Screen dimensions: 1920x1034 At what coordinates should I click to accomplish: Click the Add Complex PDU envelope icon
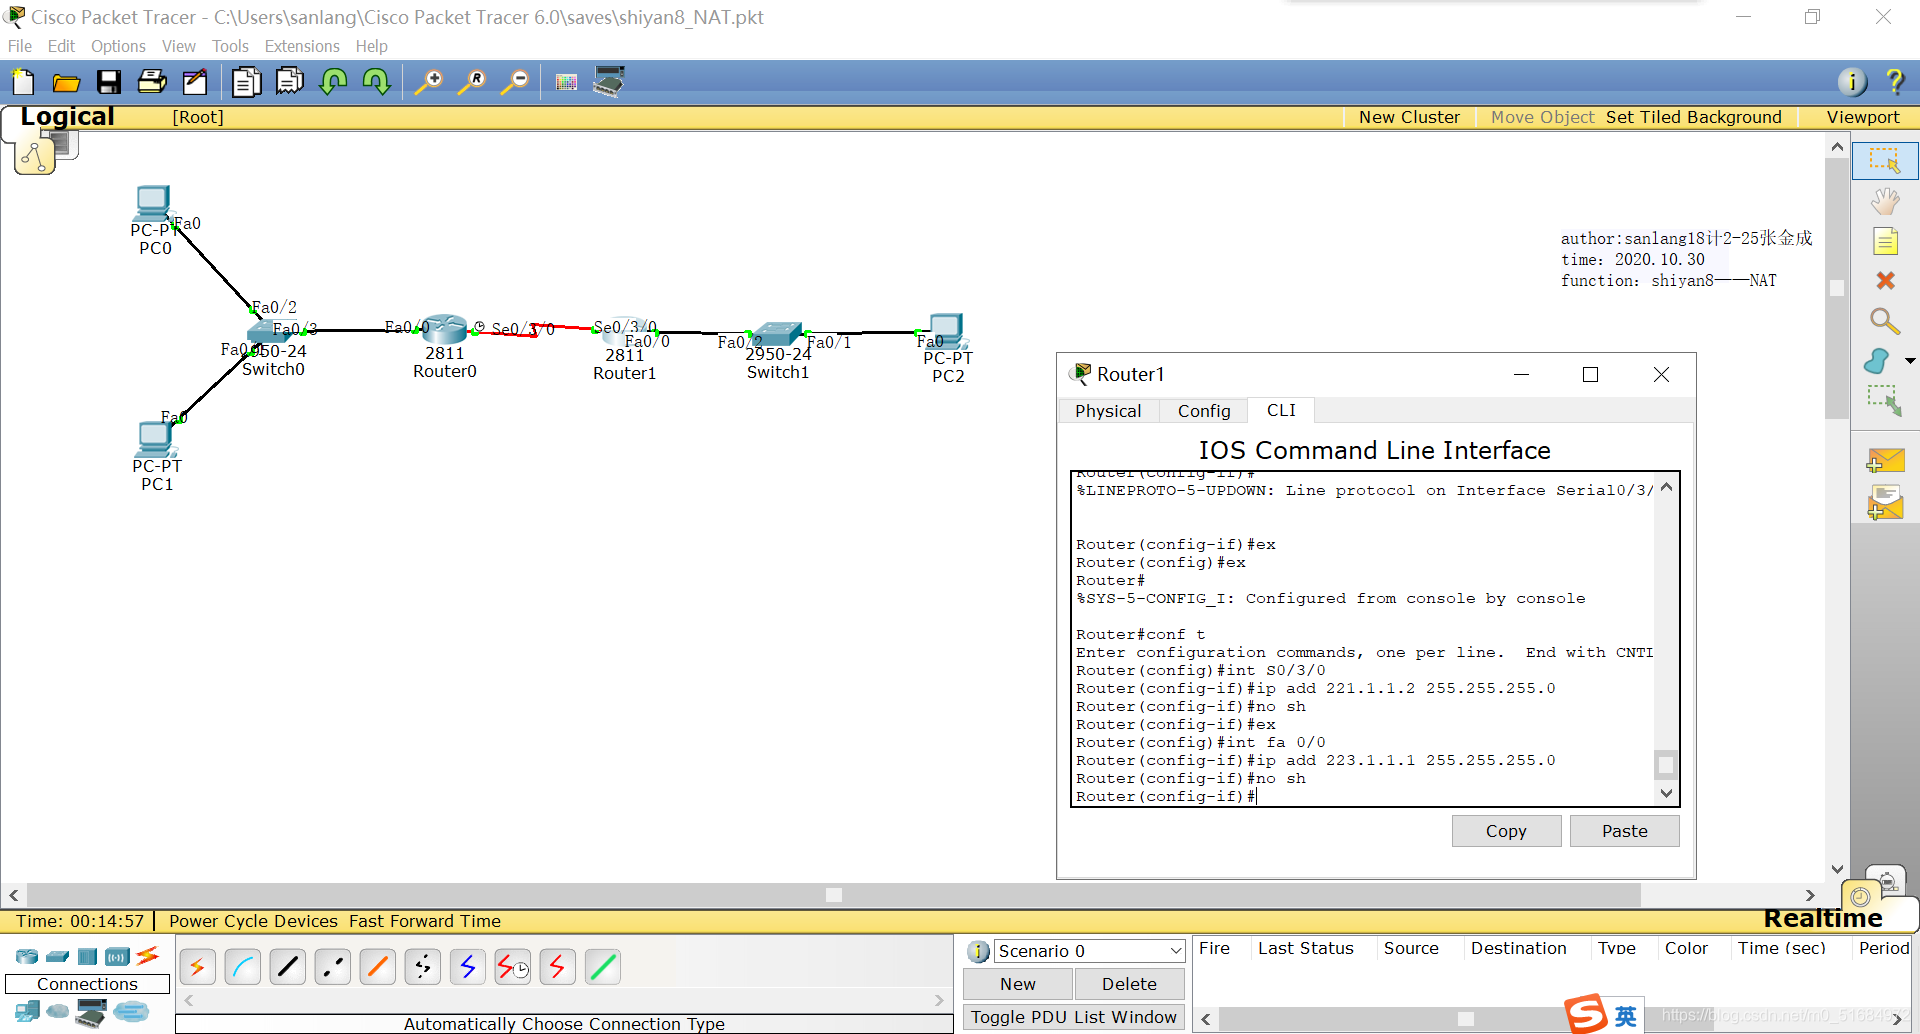(1885, 503)
